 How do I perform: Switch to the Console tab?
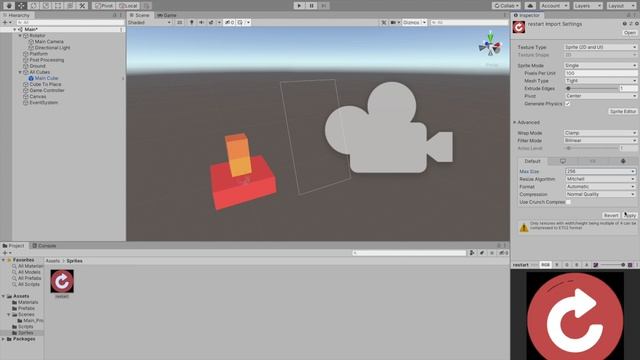point(44,246)
